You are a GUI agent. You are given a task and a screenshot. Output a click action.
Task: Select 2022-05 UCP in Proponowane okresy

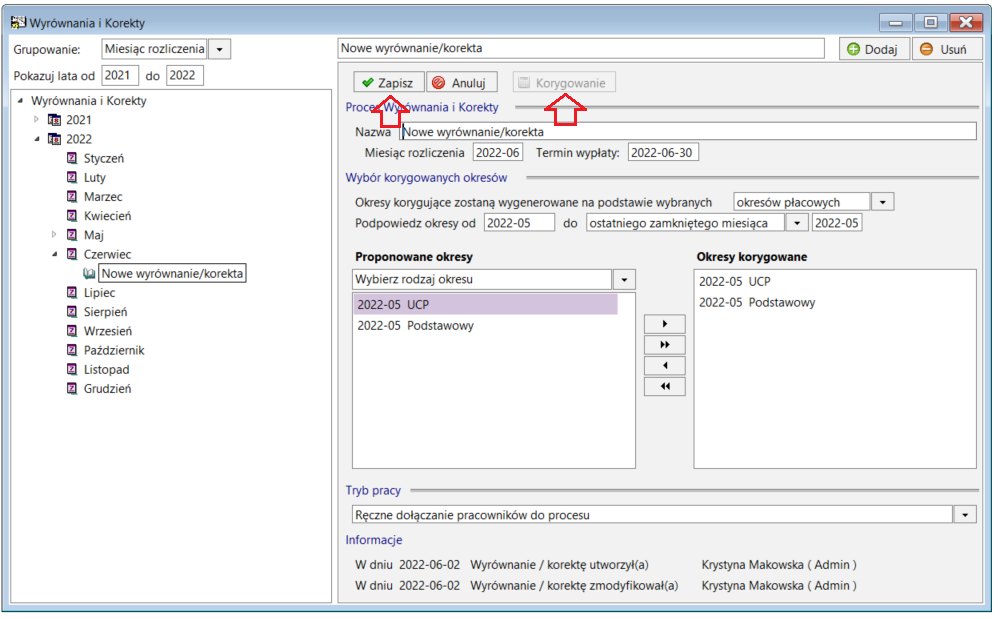pyautogui.click(x=486, y=304)
